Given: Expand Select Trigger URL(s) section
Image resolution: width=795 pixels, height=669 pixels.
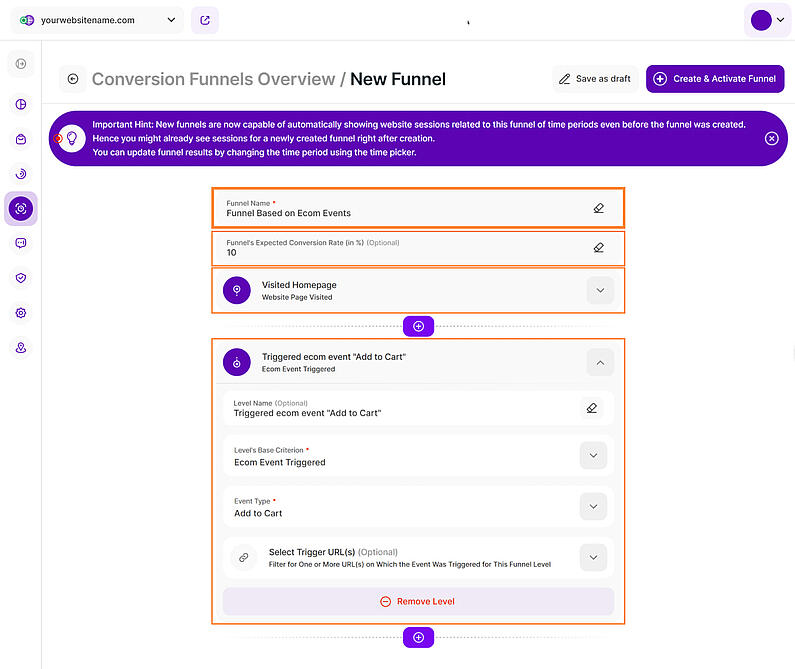Looking at the screenshot, I should pos(593,557).
